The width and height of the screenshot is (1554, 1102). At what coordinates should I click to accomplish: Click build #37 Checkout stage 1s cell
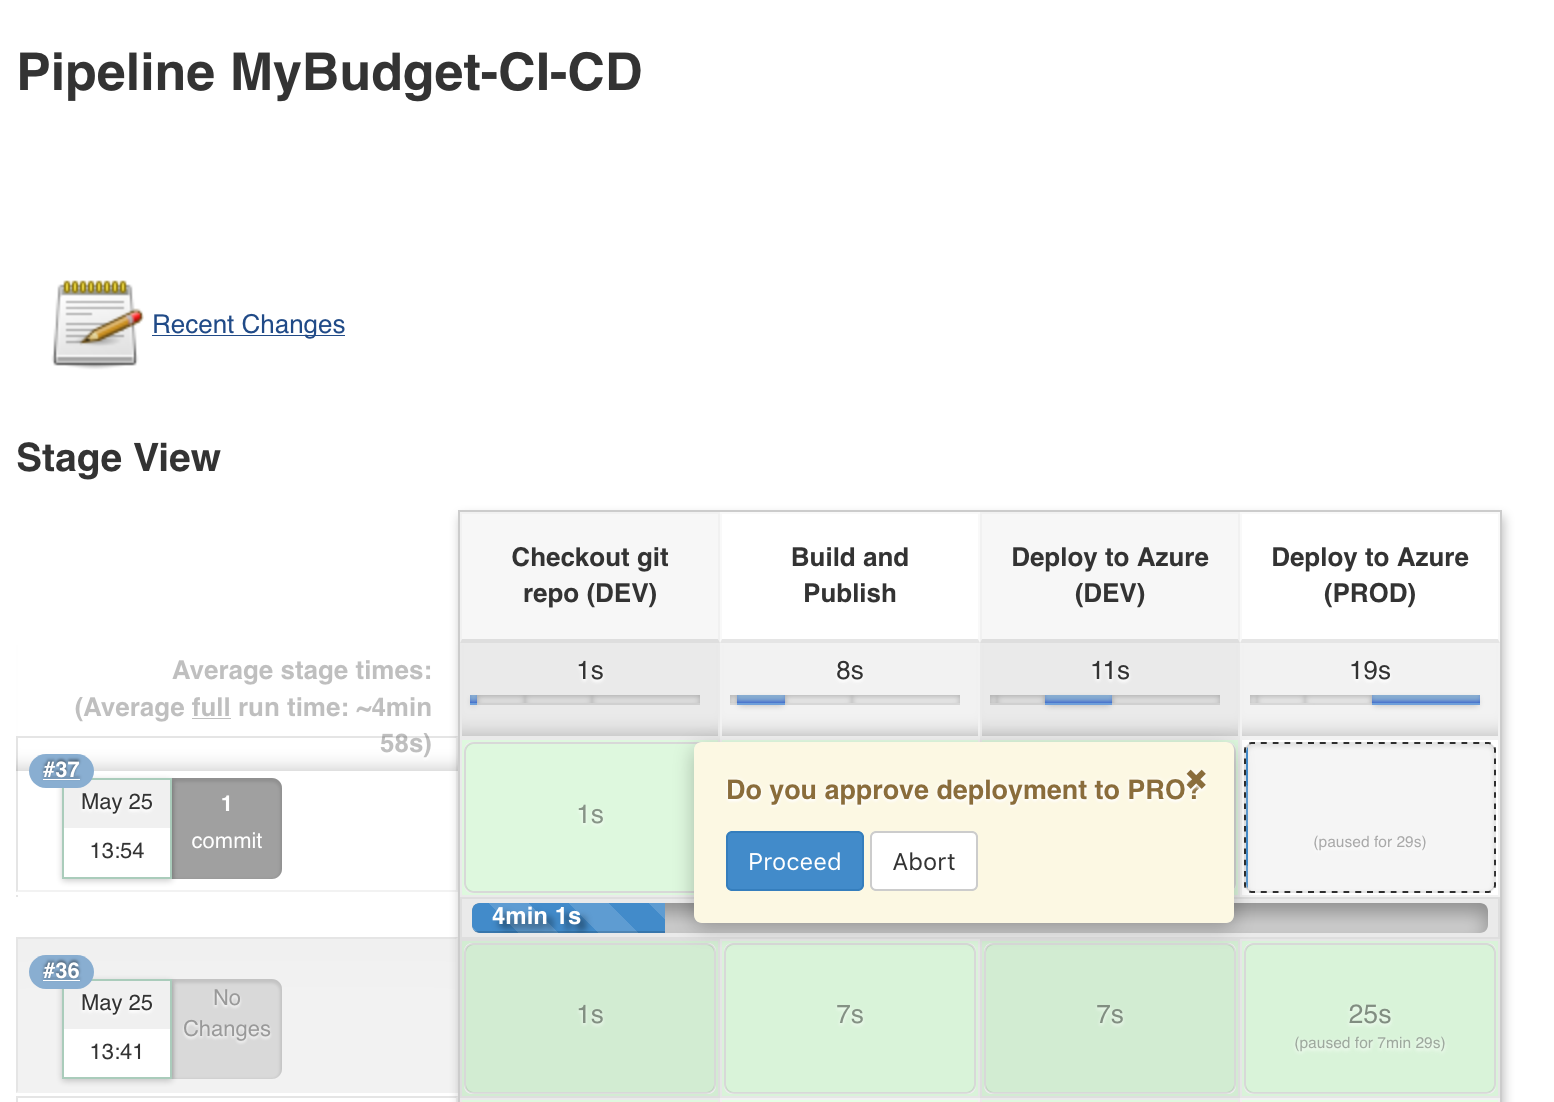tap(580, 816)
